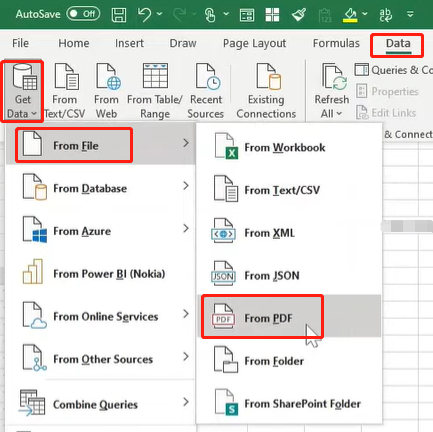This screenshot has width=433, height=432.
Task: Click the Touch/Mouse mode hand icon
Action: tap(210, 15)
